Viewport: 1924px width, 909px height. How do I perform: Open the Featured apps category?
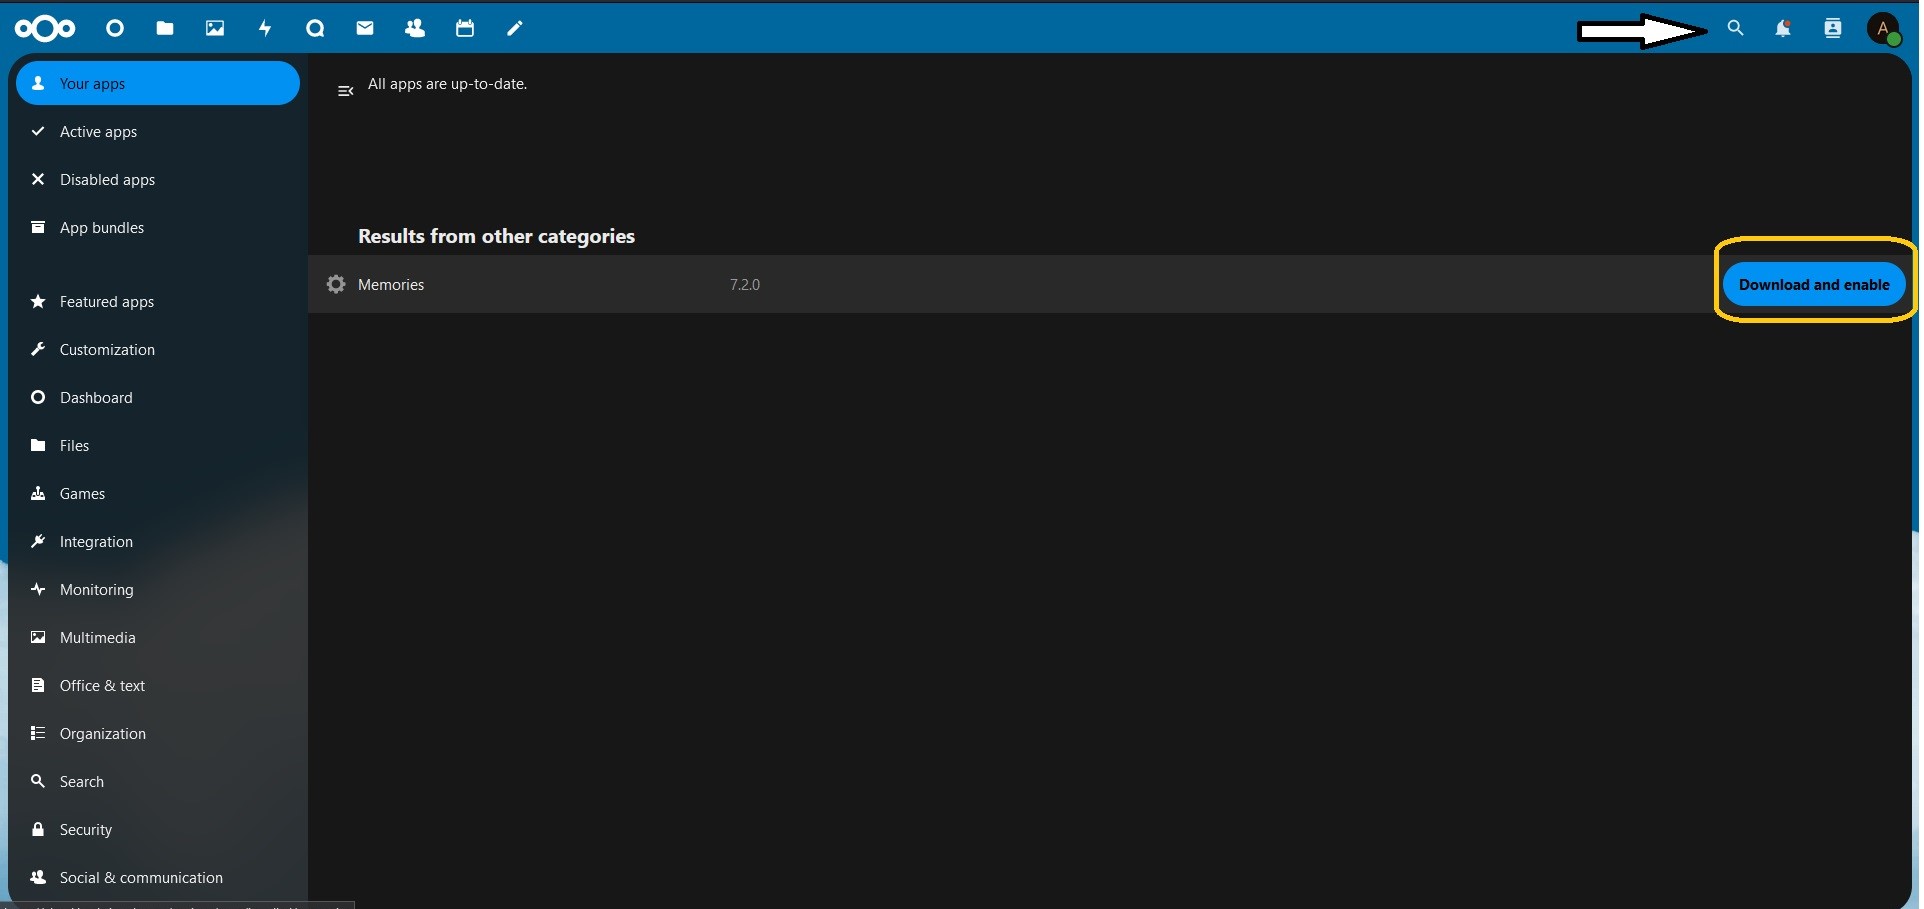tap(106, 302)
